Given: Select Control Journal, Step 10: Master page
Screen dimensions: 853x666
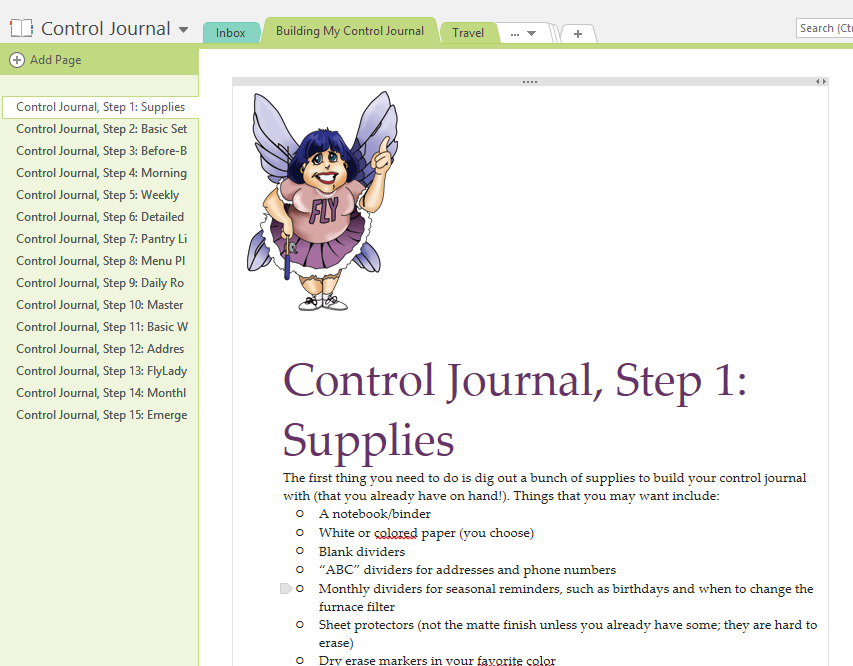Looking at the screenshot, I should click(x=99, y=304).
